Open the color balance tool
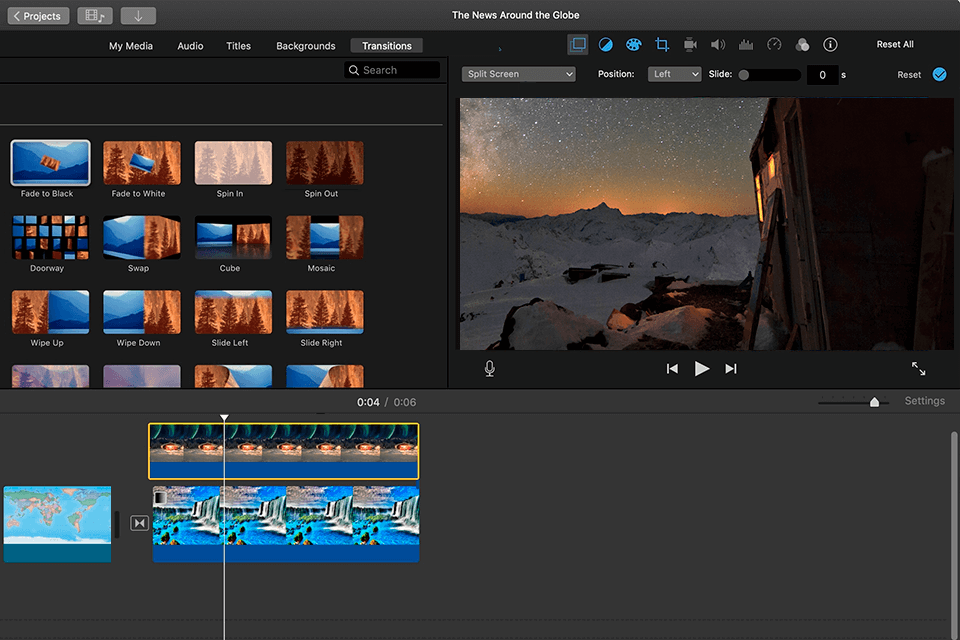The width and height of the screenshot is (960, 640). (606, 44)
